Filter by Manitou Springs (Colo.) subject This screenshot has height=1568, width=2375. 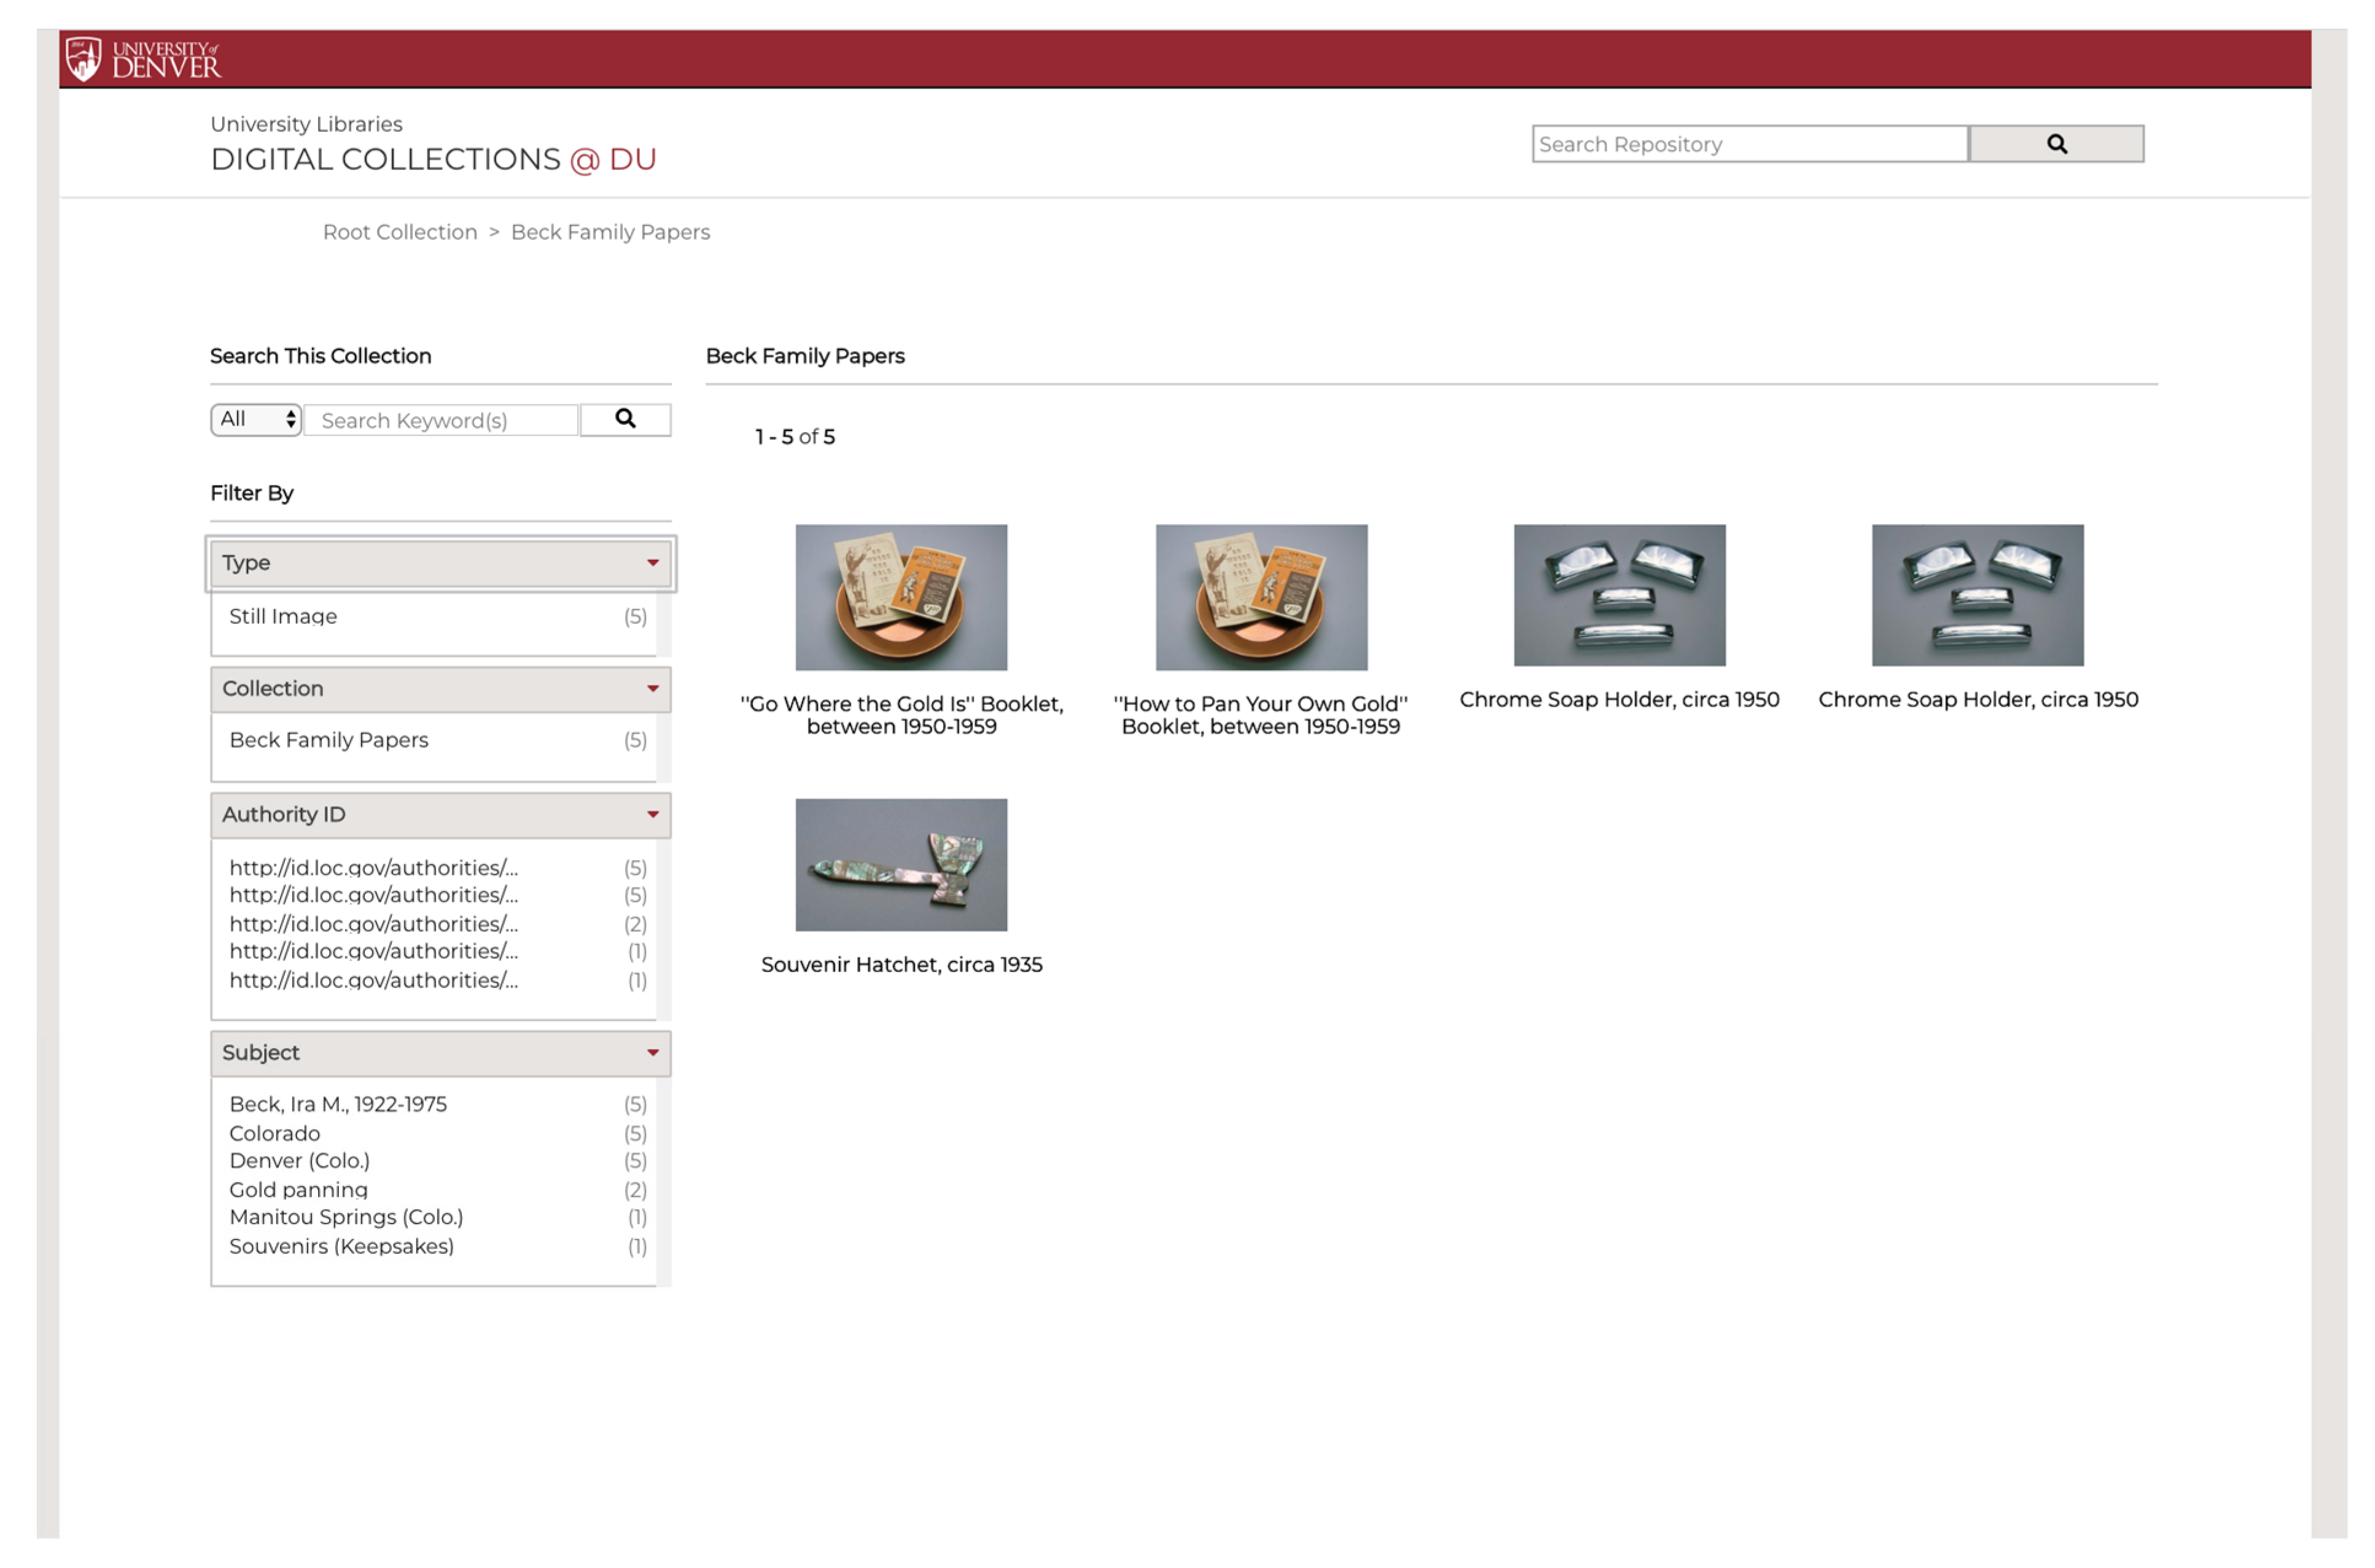pyautogui.click(x=346, y=1218)
